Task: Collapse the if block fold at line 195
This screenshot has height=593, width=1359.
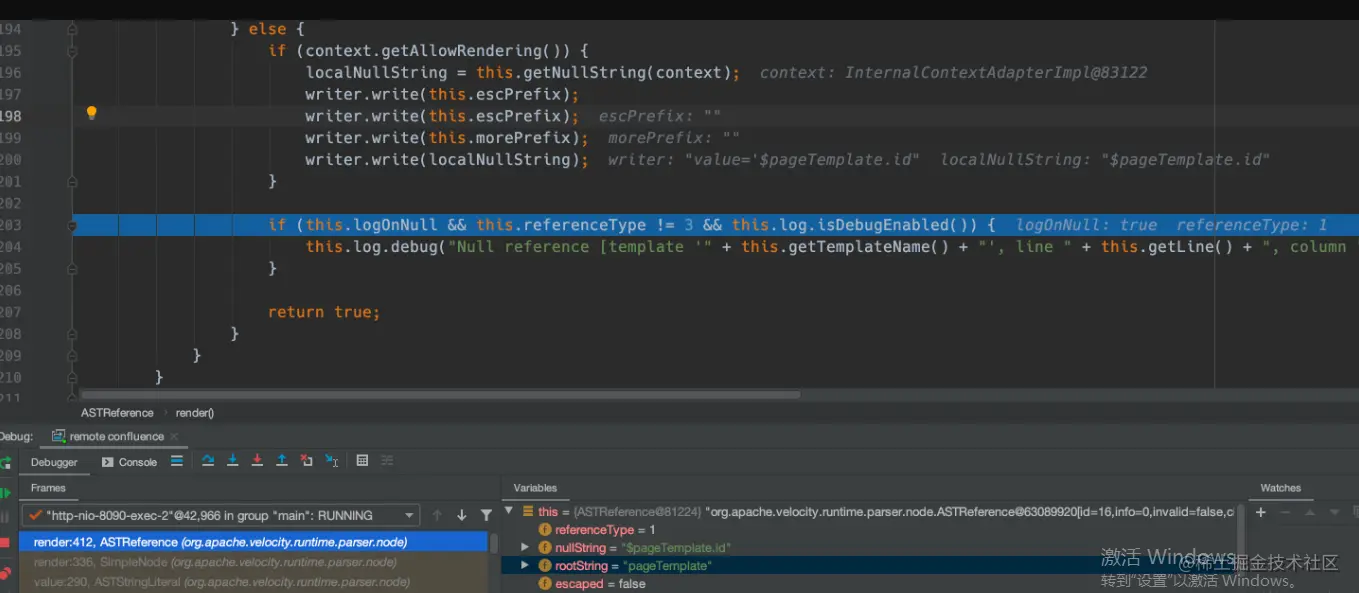Action: click(x=72, y=51)
